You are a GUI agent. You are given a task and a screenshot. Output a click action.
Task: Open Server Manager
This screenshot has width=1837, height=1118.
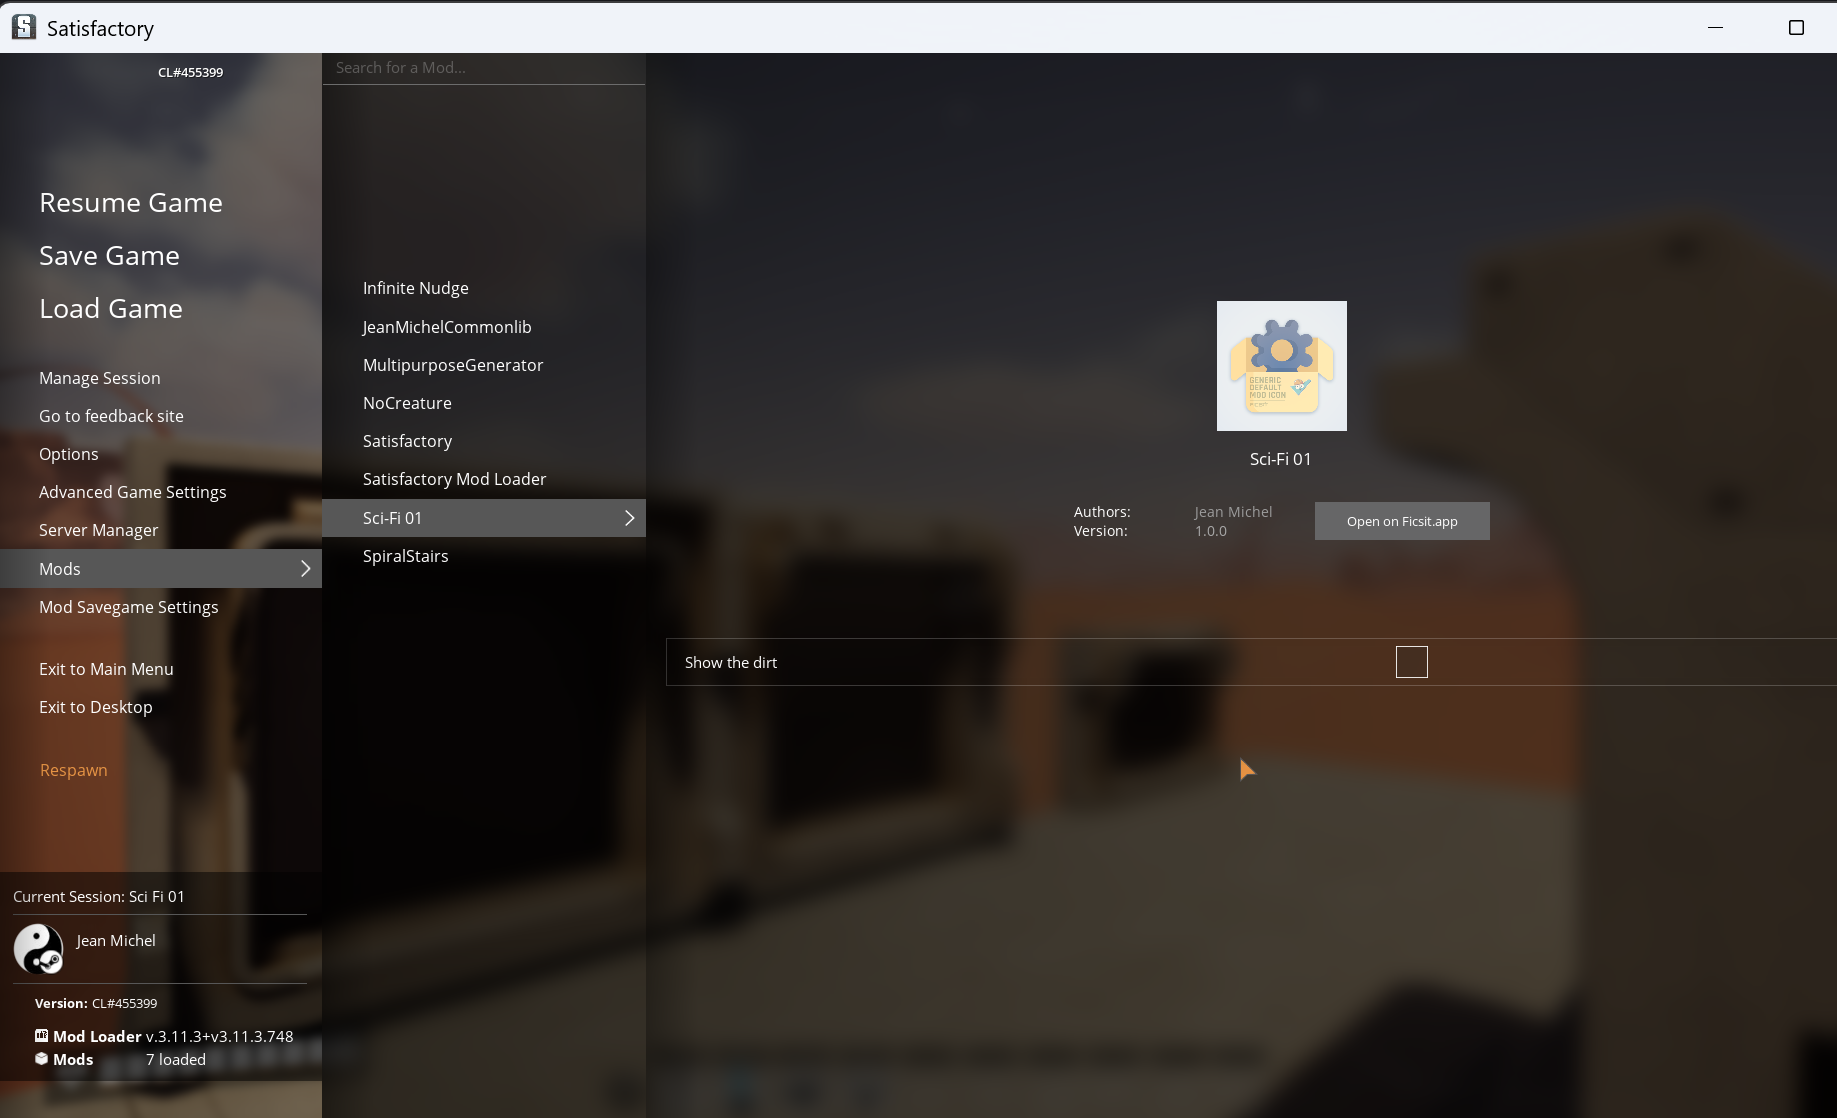coord(99,530)
